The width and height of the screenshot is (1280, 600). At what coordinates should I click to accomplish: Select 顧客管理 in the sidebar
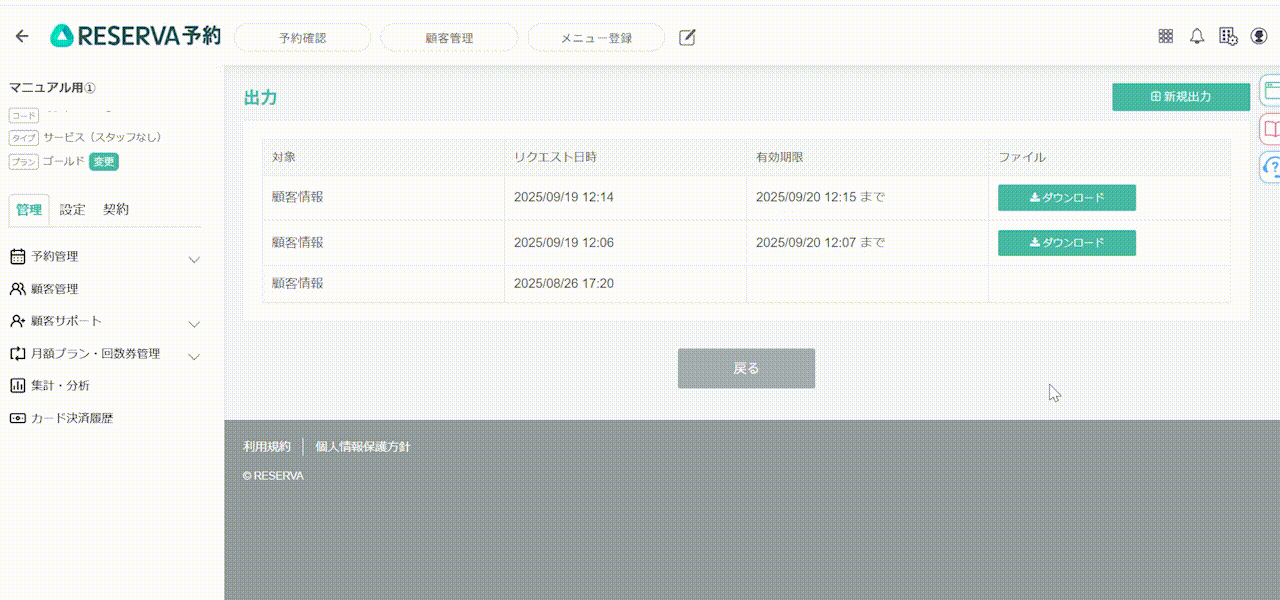(x=55, y=289)
